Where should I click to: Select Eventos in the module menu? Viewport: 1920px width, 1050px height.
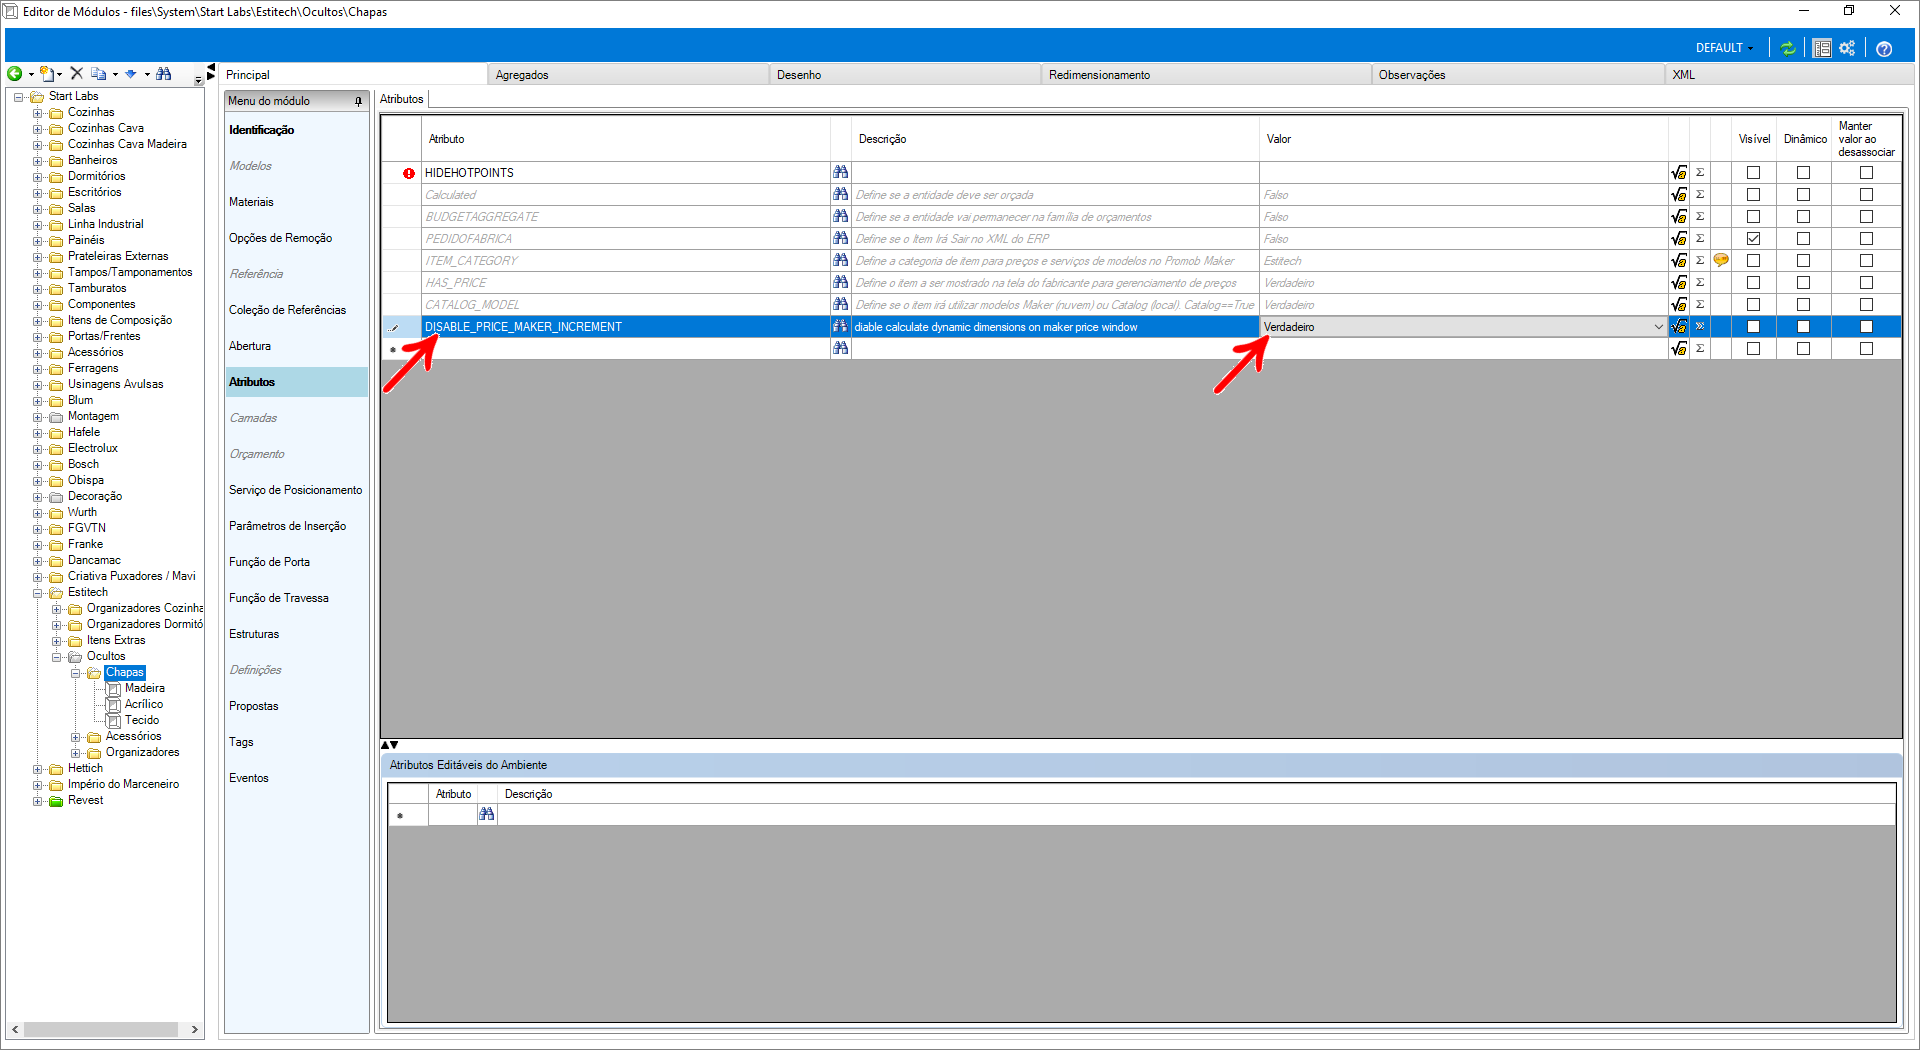249,778
